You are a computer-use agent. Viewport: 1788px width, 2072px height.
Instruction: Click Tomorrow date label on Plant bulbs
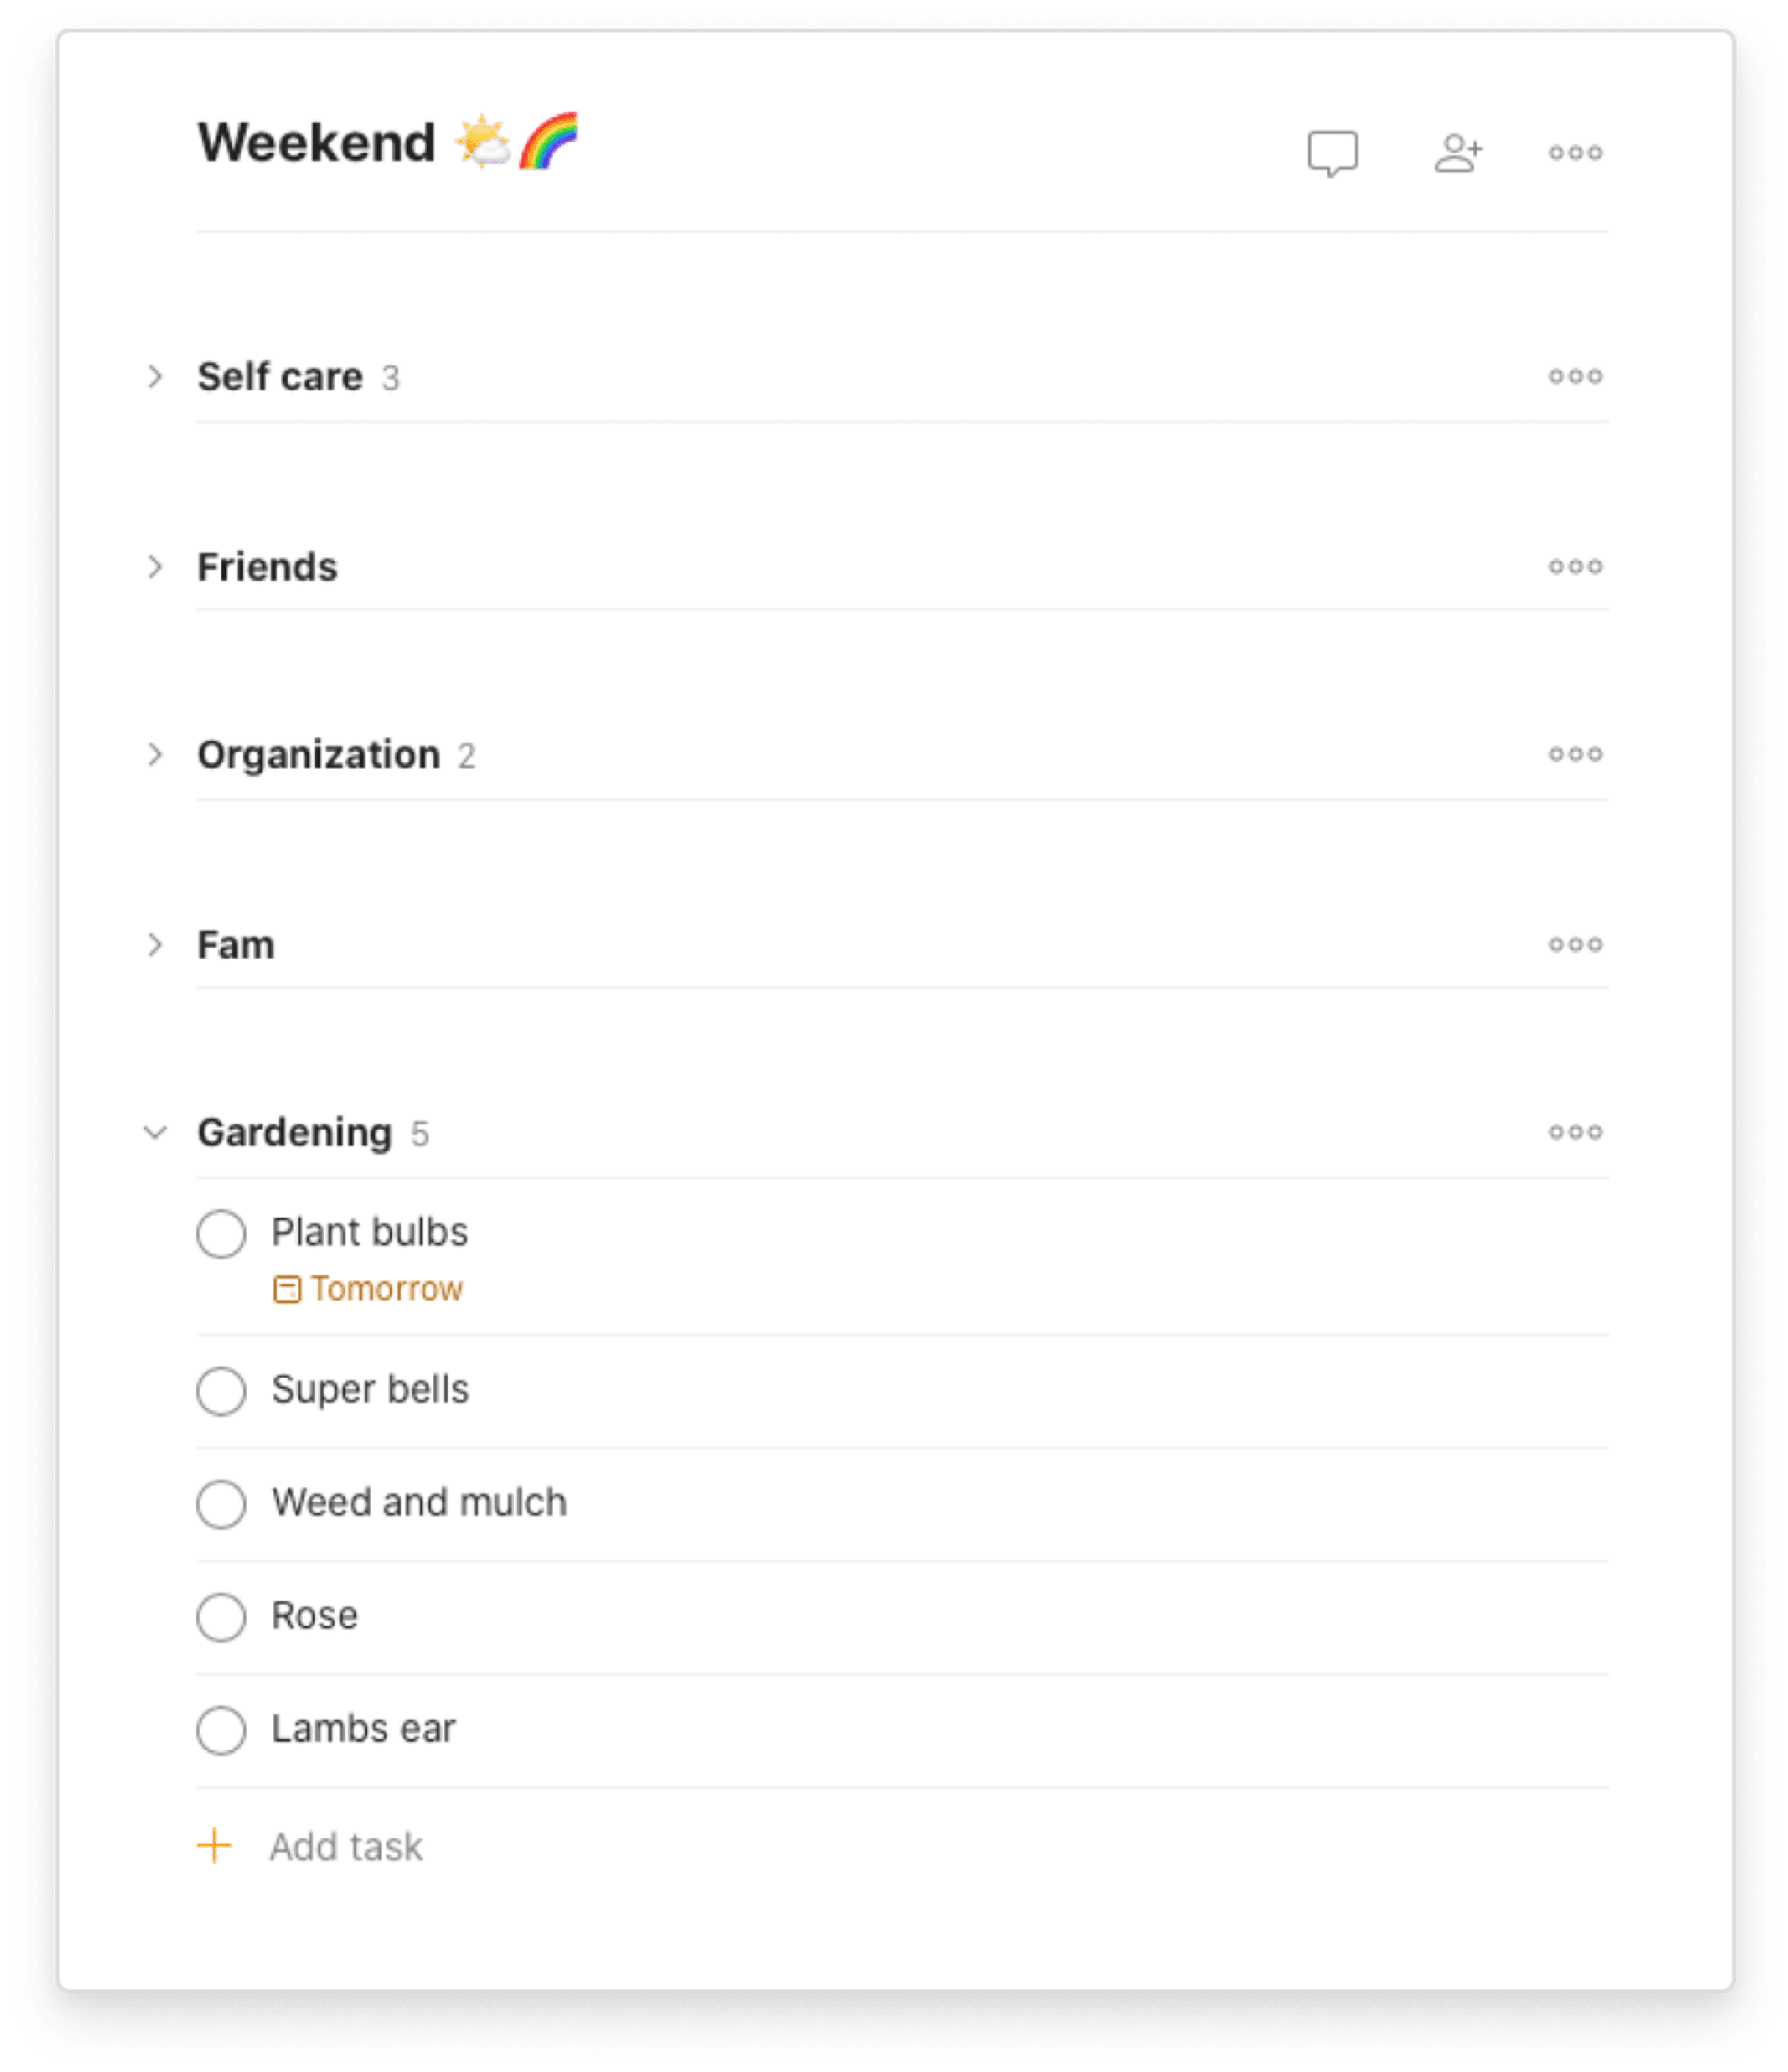(370, 1291)
